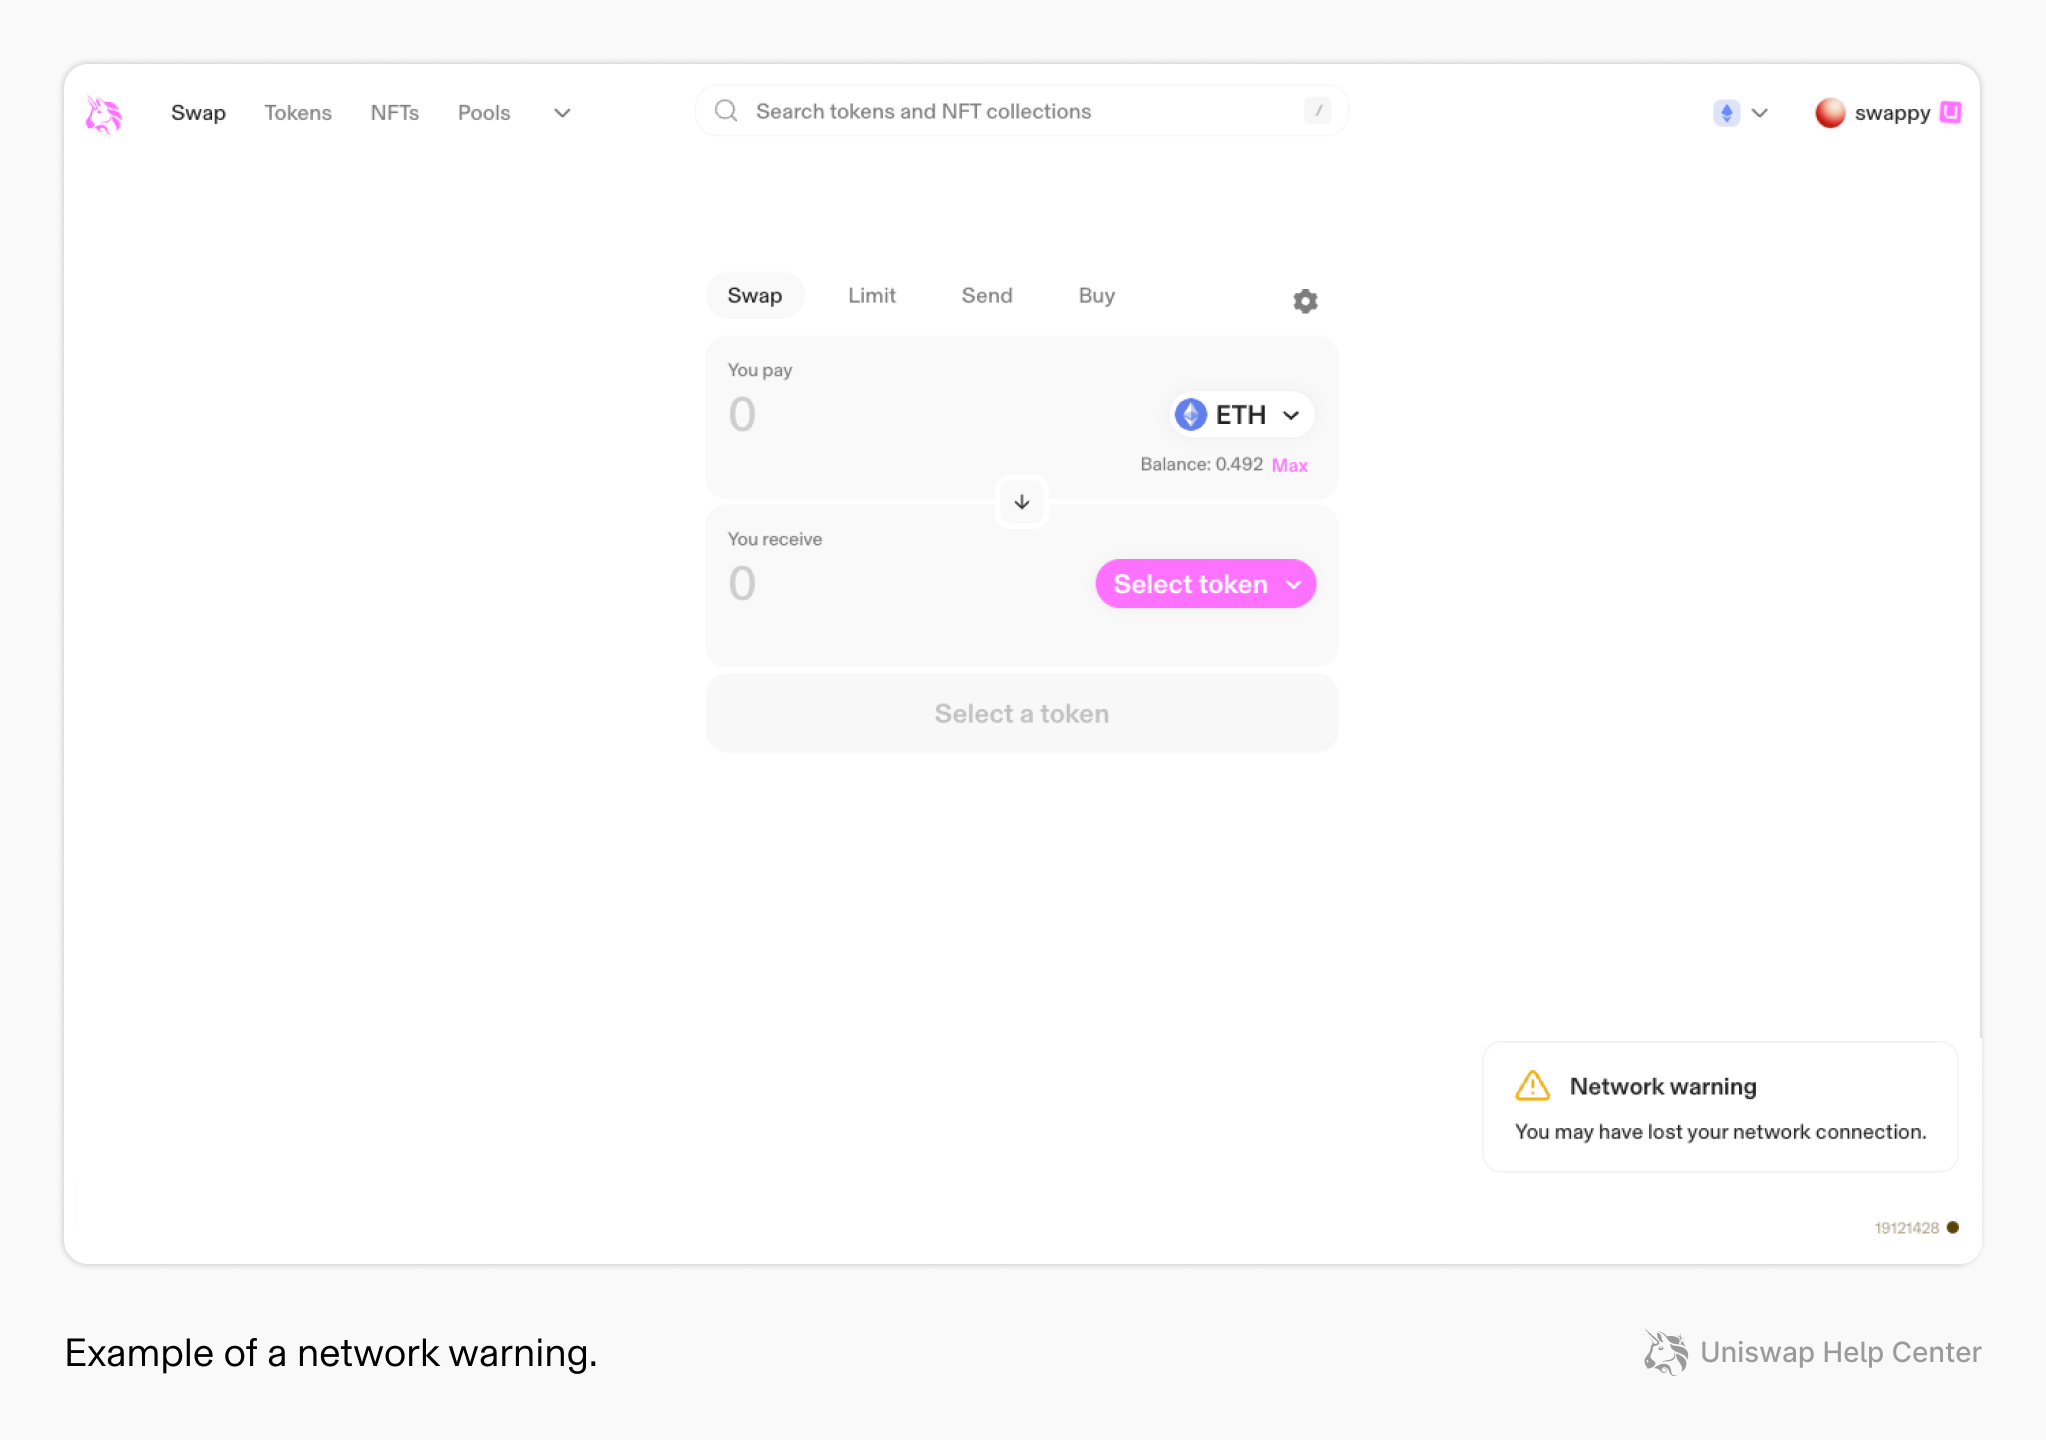Expand the navigation More menu chevron
Screen dimensions: 2046x1440
562,113
